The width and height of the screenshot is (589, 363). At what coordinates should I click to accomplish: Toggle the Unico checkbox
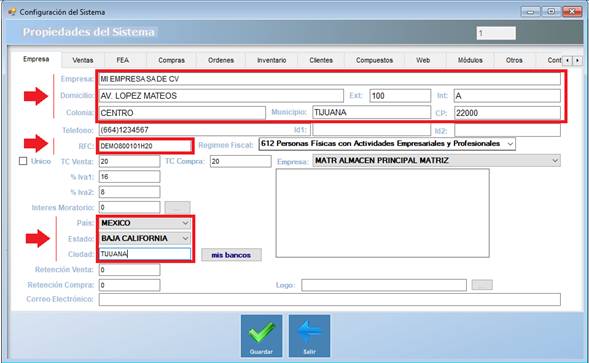[x=23, y=161]
